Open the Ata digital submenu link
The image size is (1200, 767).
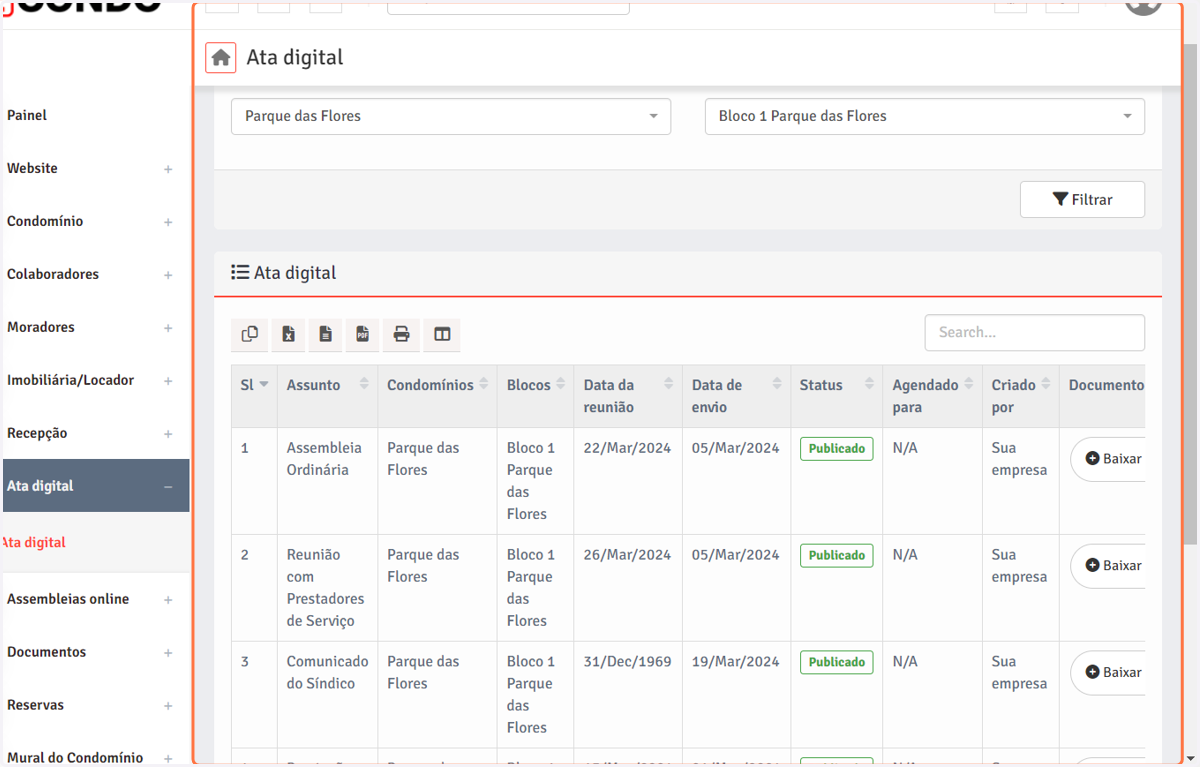click(x=34, y=543)
